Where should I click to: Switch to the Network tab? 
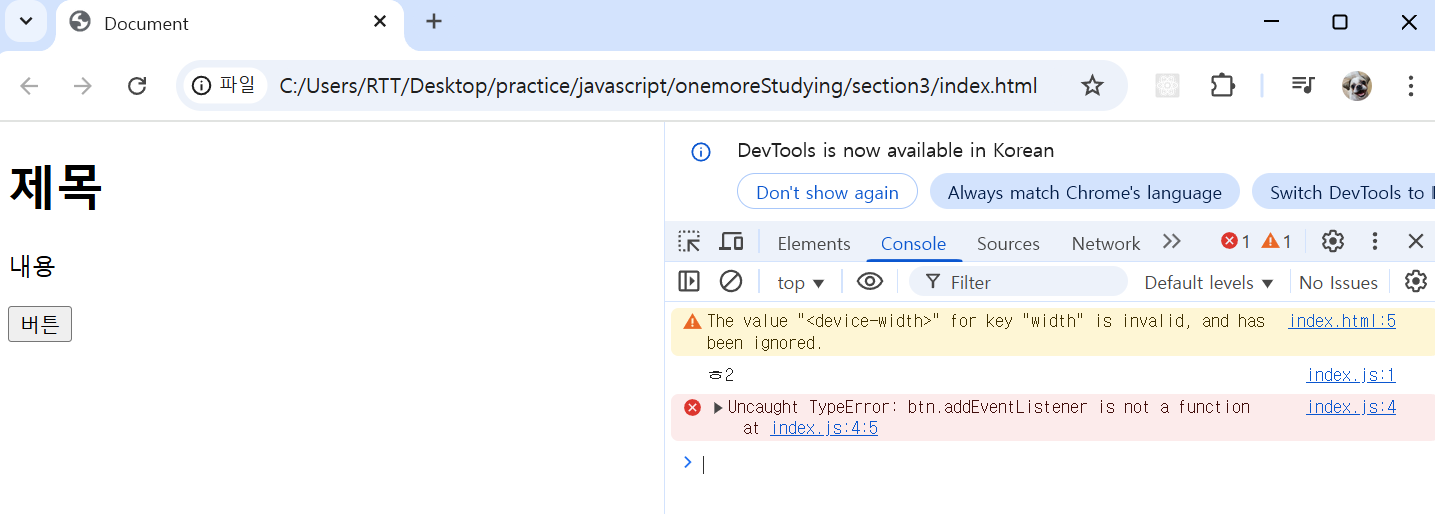pos(1106,243)
